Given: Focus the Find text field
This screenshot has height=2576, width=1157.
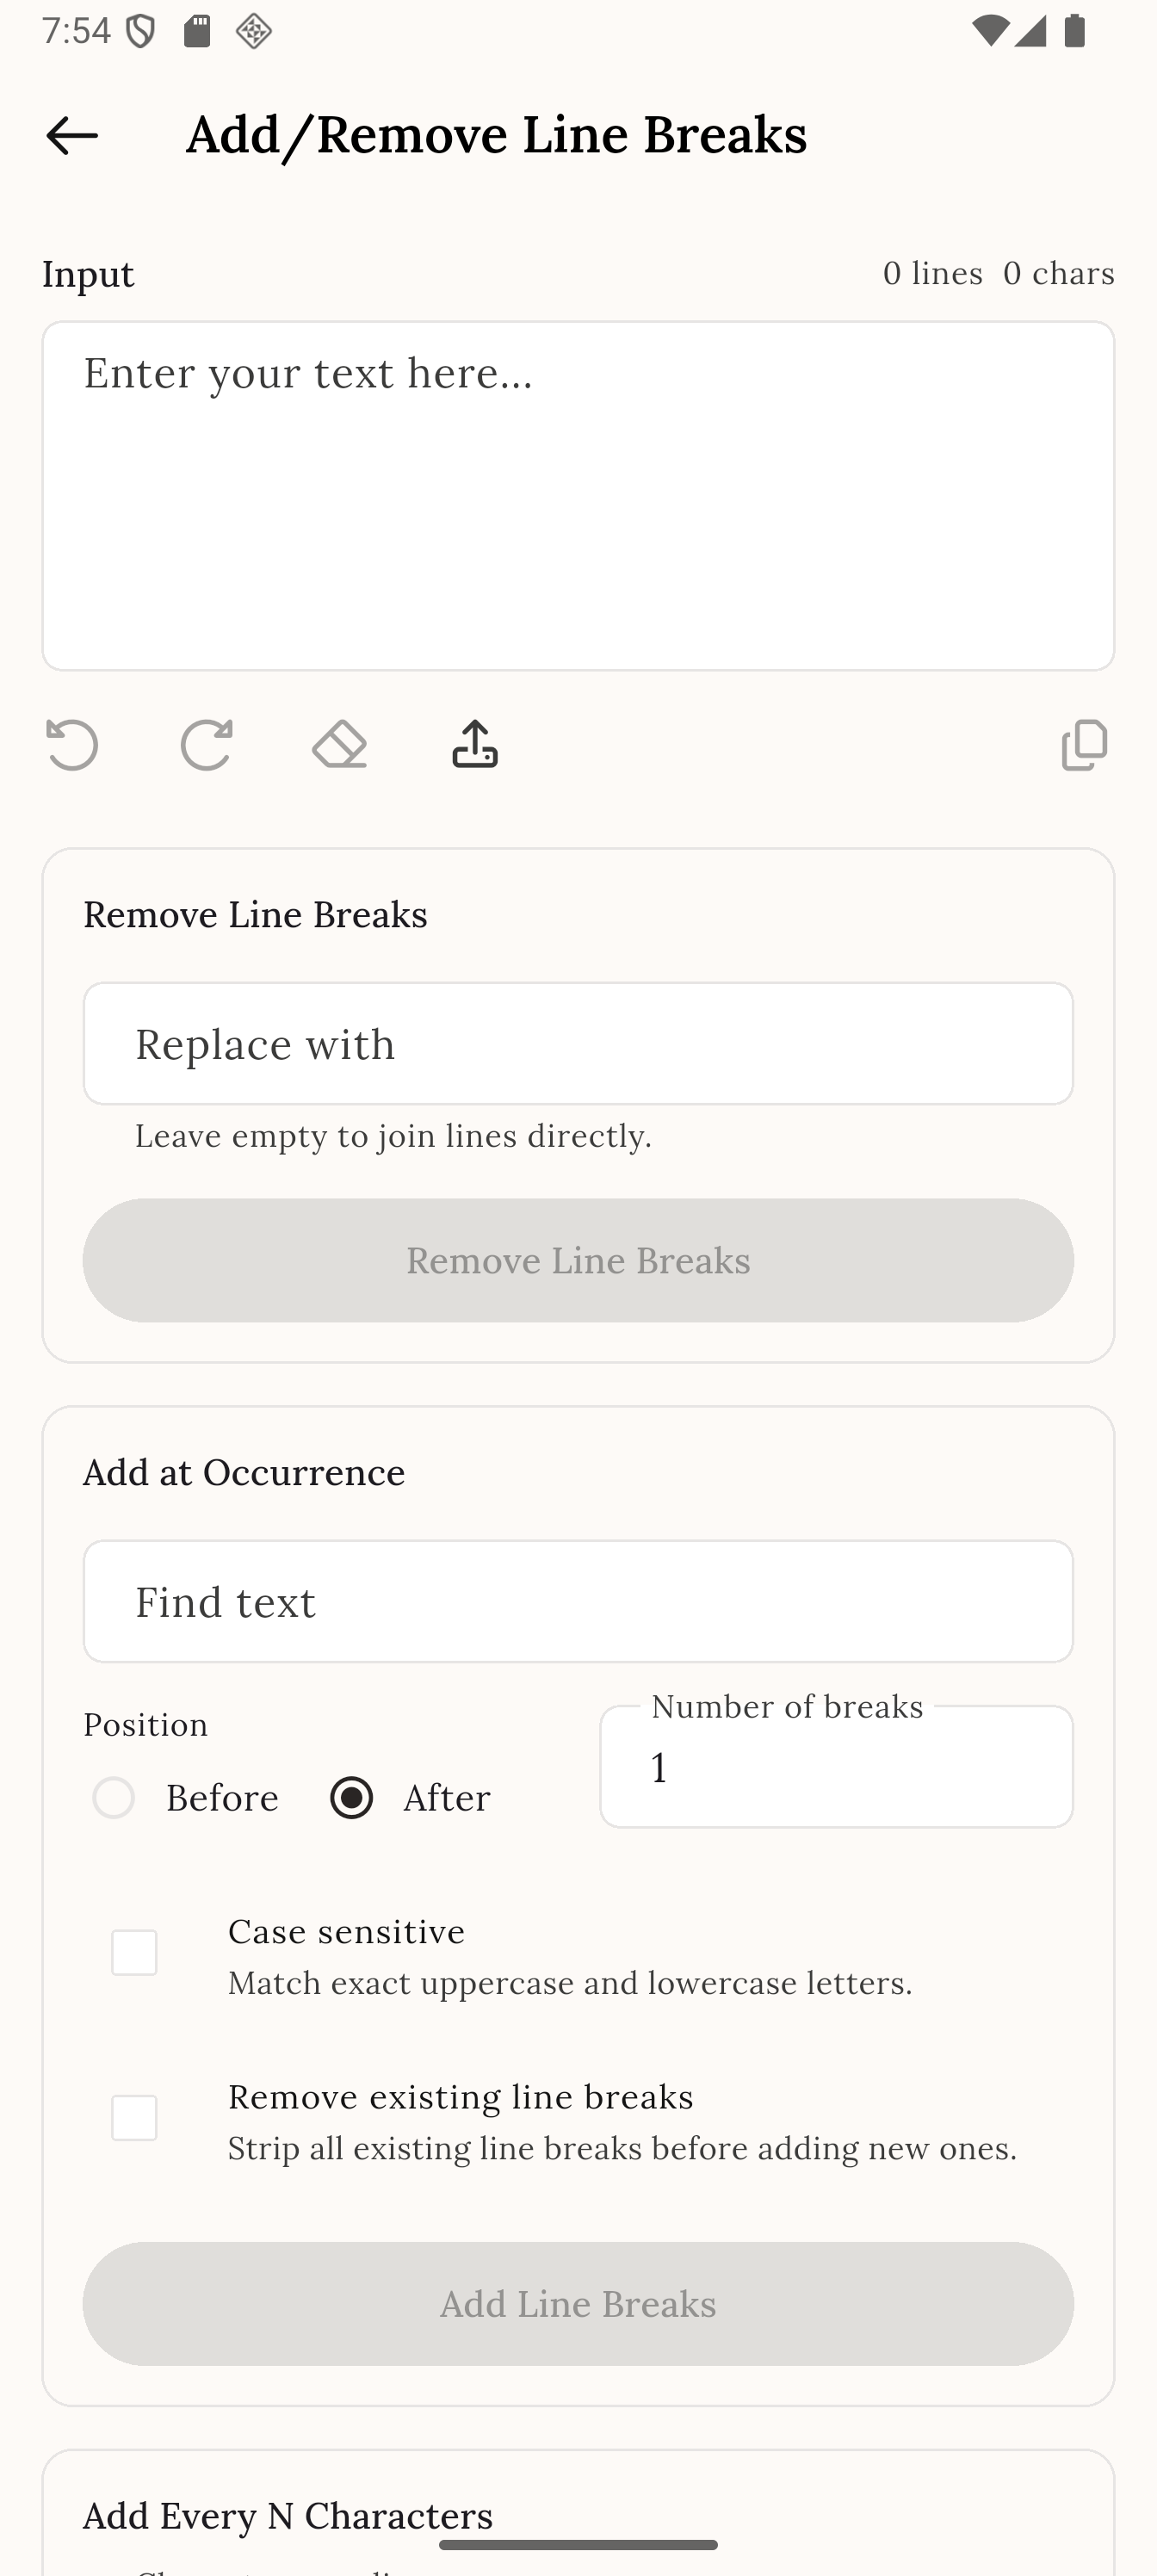Looking at the screenshot, I should [578, 1601].
